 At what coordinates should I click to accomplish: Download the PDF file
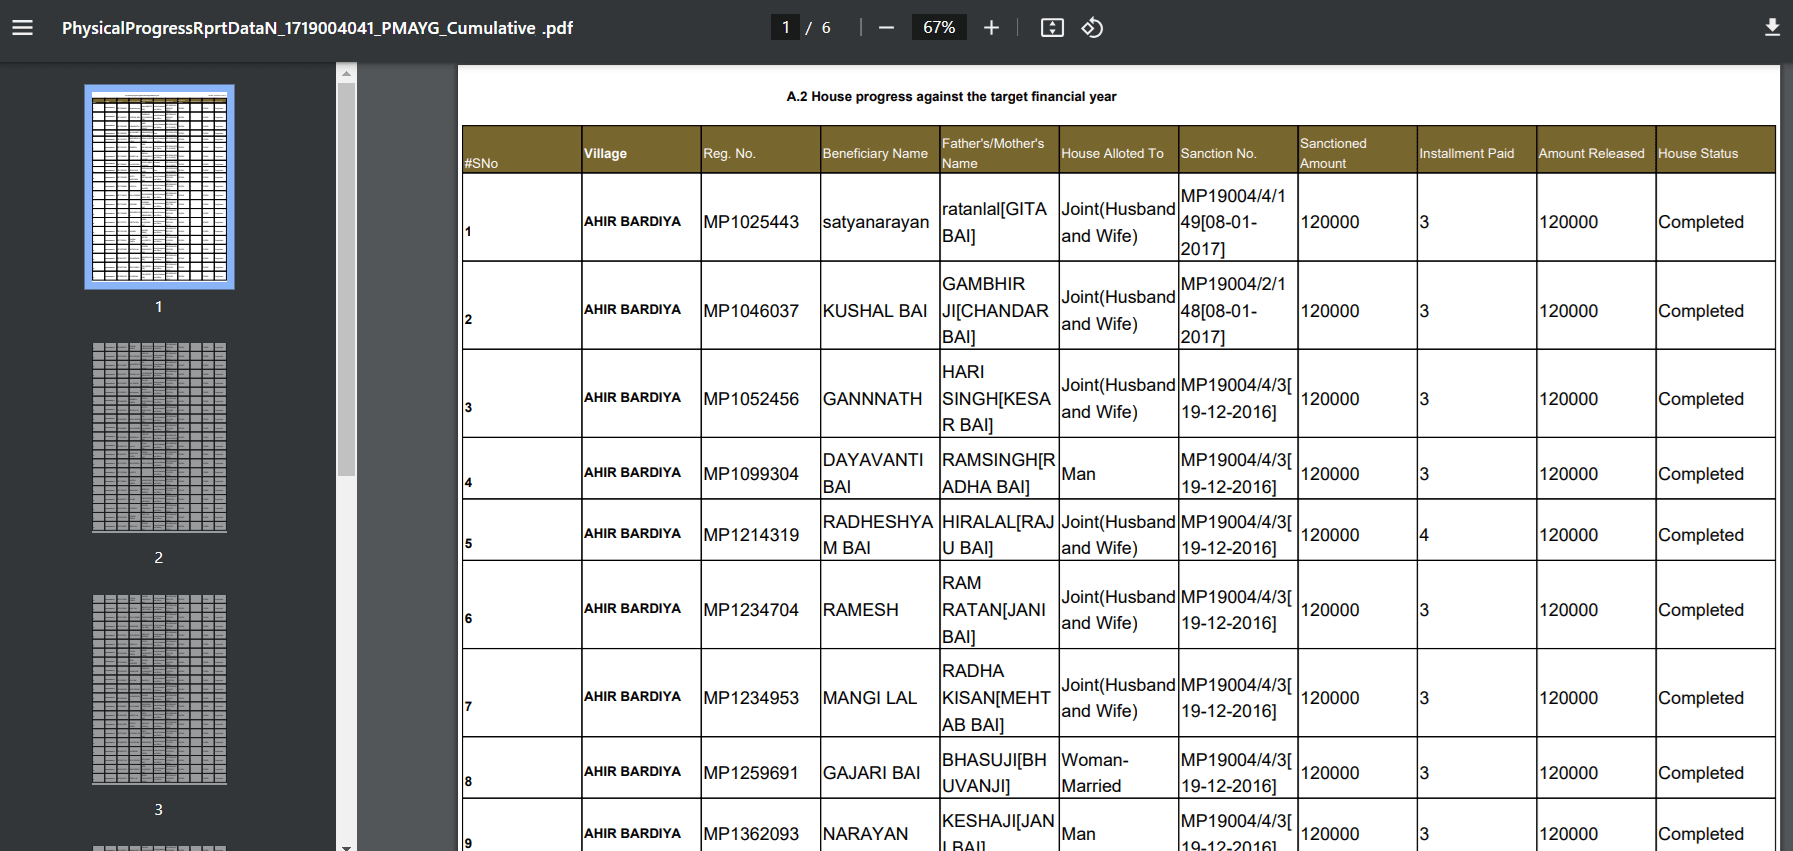(1772, 28)
